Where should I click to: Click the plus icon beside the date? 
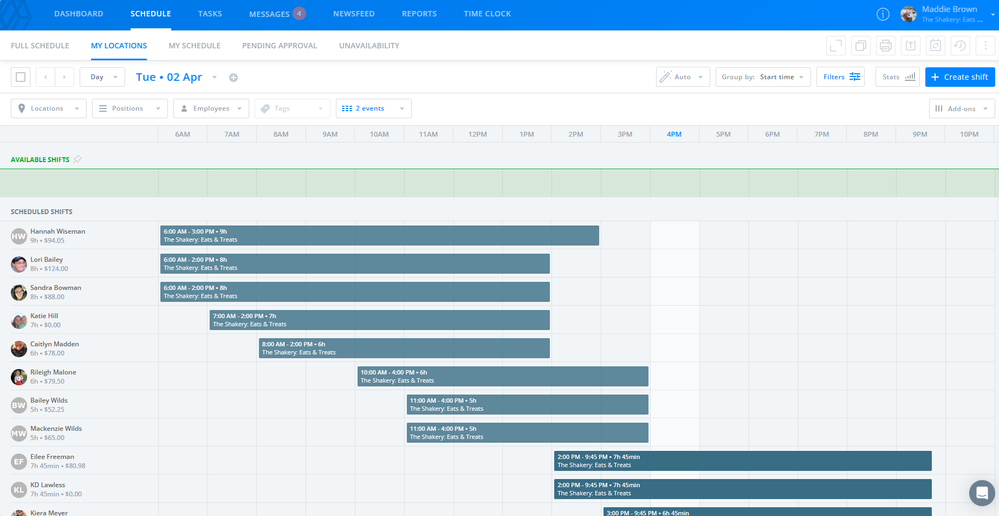pos(233,78)
